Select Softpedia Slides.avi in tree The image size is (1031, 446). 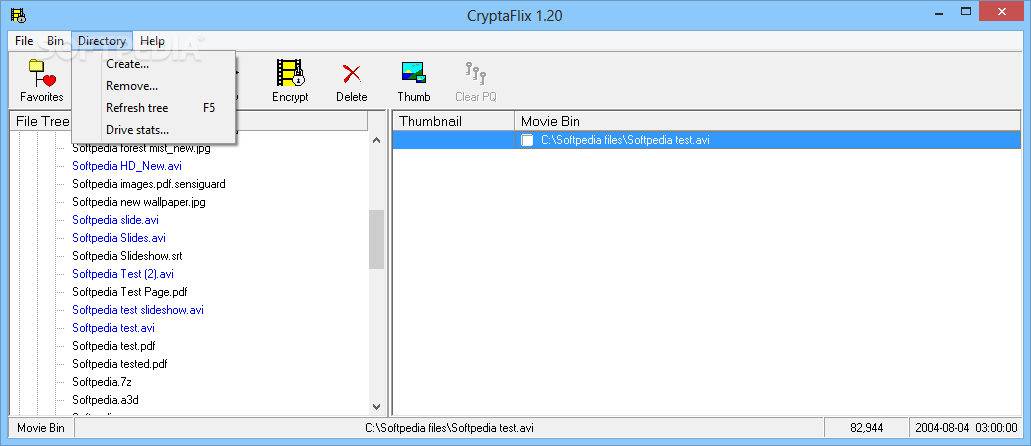click(x=118, y=237)
